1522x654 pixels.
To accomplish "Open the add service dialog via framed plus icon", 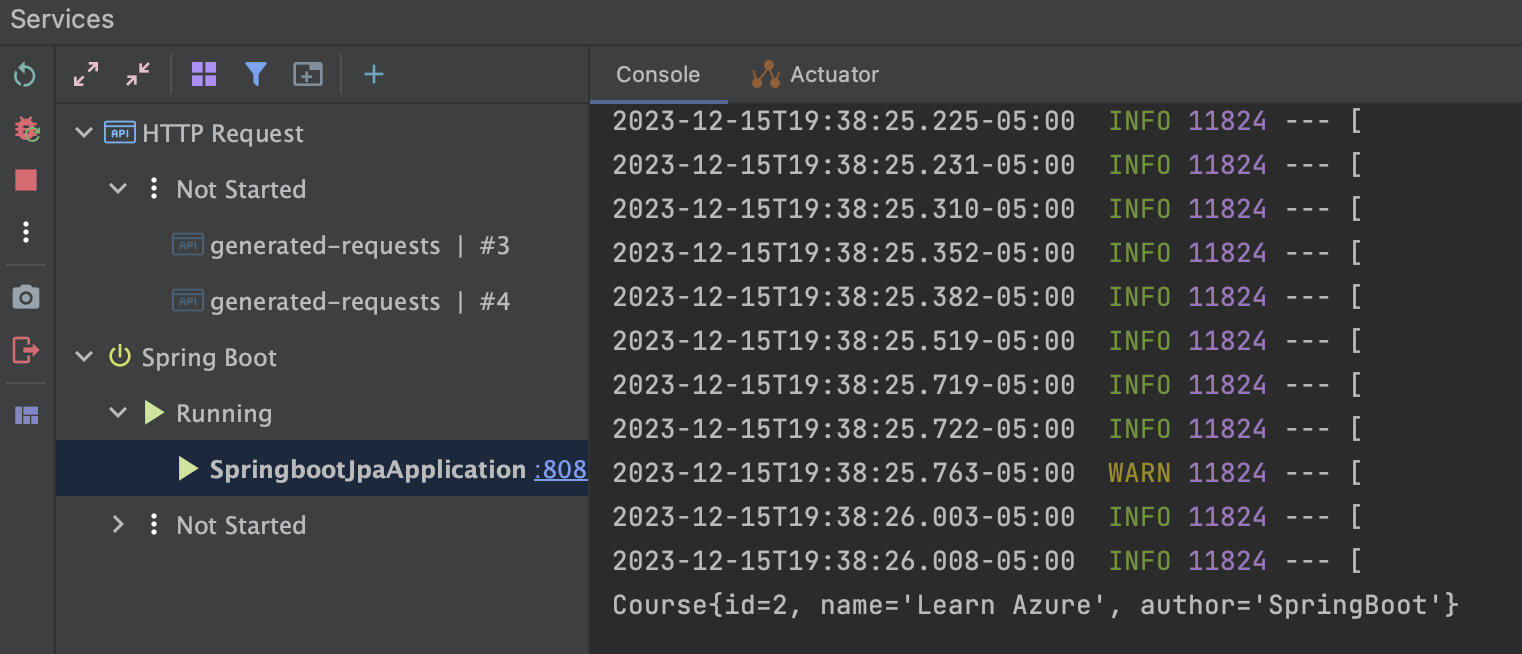I will tap(308, 74).
